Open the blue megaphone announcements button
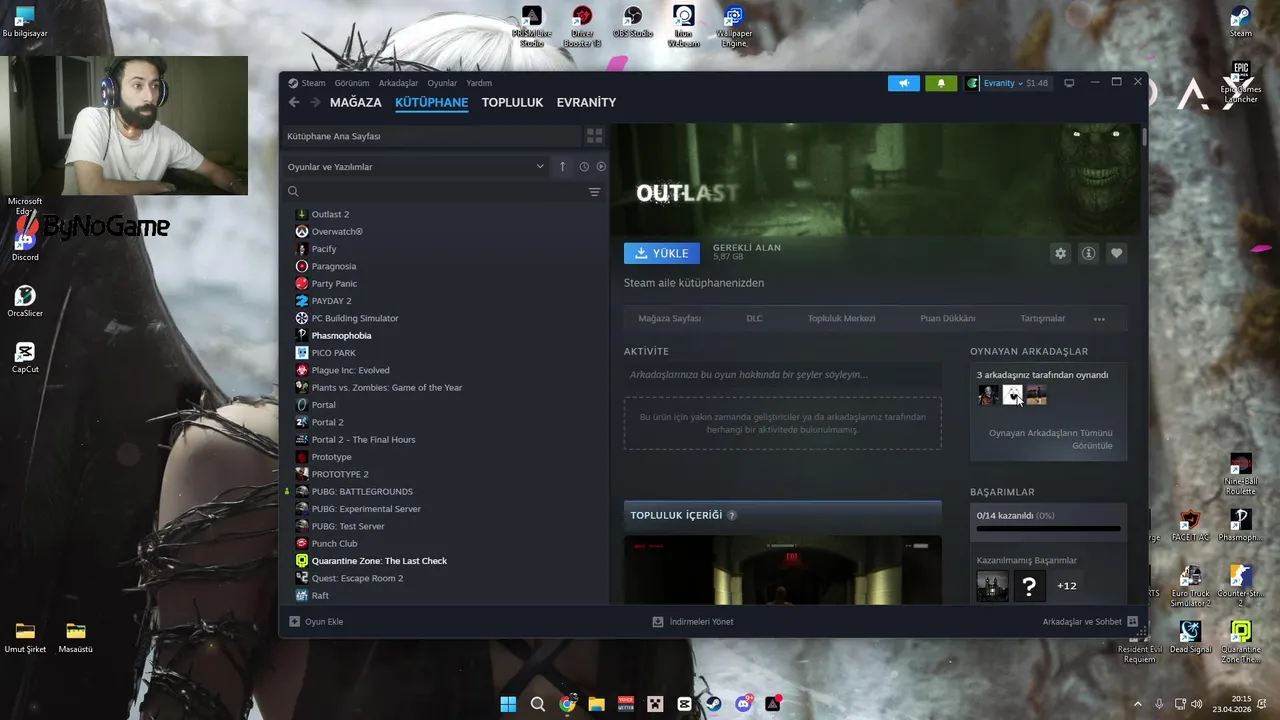 point(904,83)
